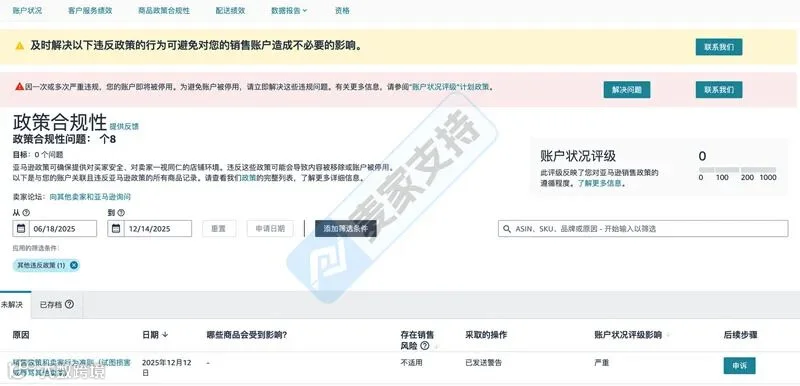Image resolution: width=800 pixels, height=386 pixels.
Task: Switch to 商品政策合规性 tab
Action: pos(164,10)
